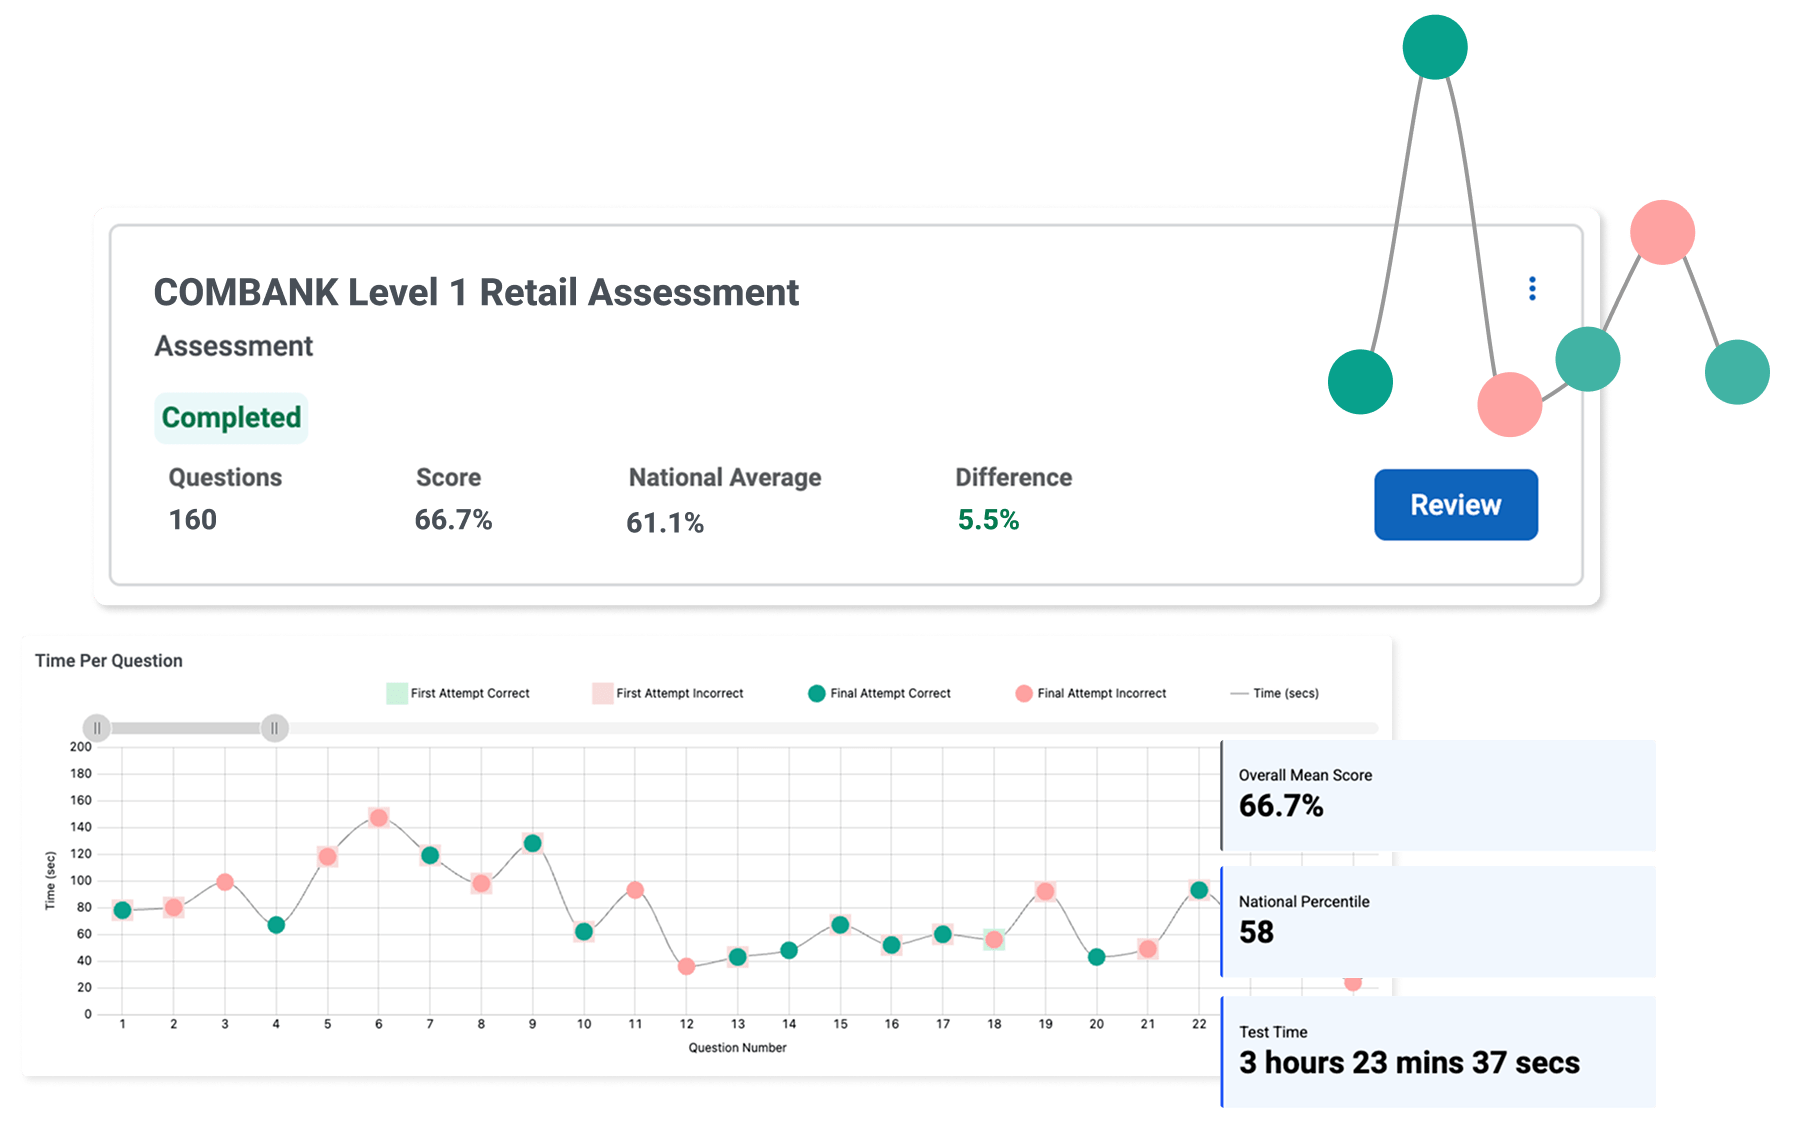Click the Test Time panel
Image resolution: width=1816 pixels, height=1130 pixels.
point(1438,1051)
